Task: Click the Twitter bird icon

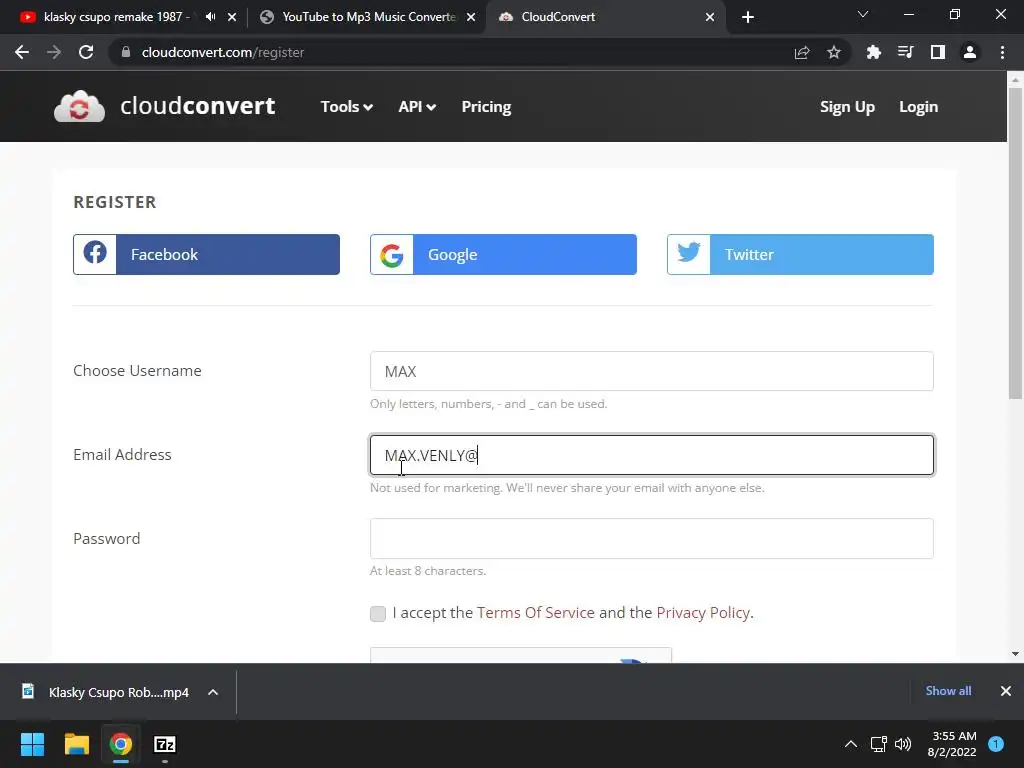Action: tap(688, 253)
